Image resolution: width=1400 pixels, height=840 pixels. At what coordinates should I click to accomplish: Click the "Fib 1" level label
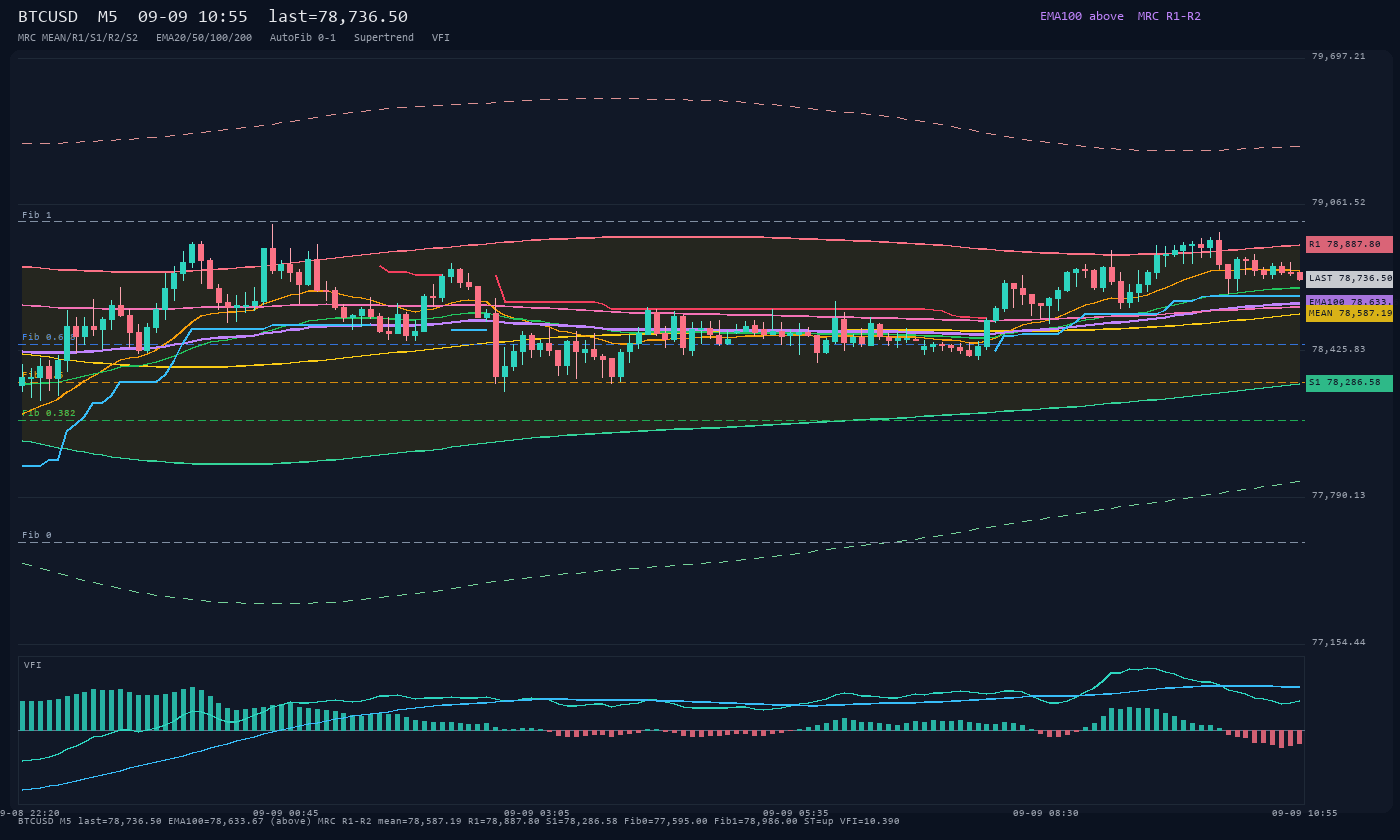(x=37, y=215)
